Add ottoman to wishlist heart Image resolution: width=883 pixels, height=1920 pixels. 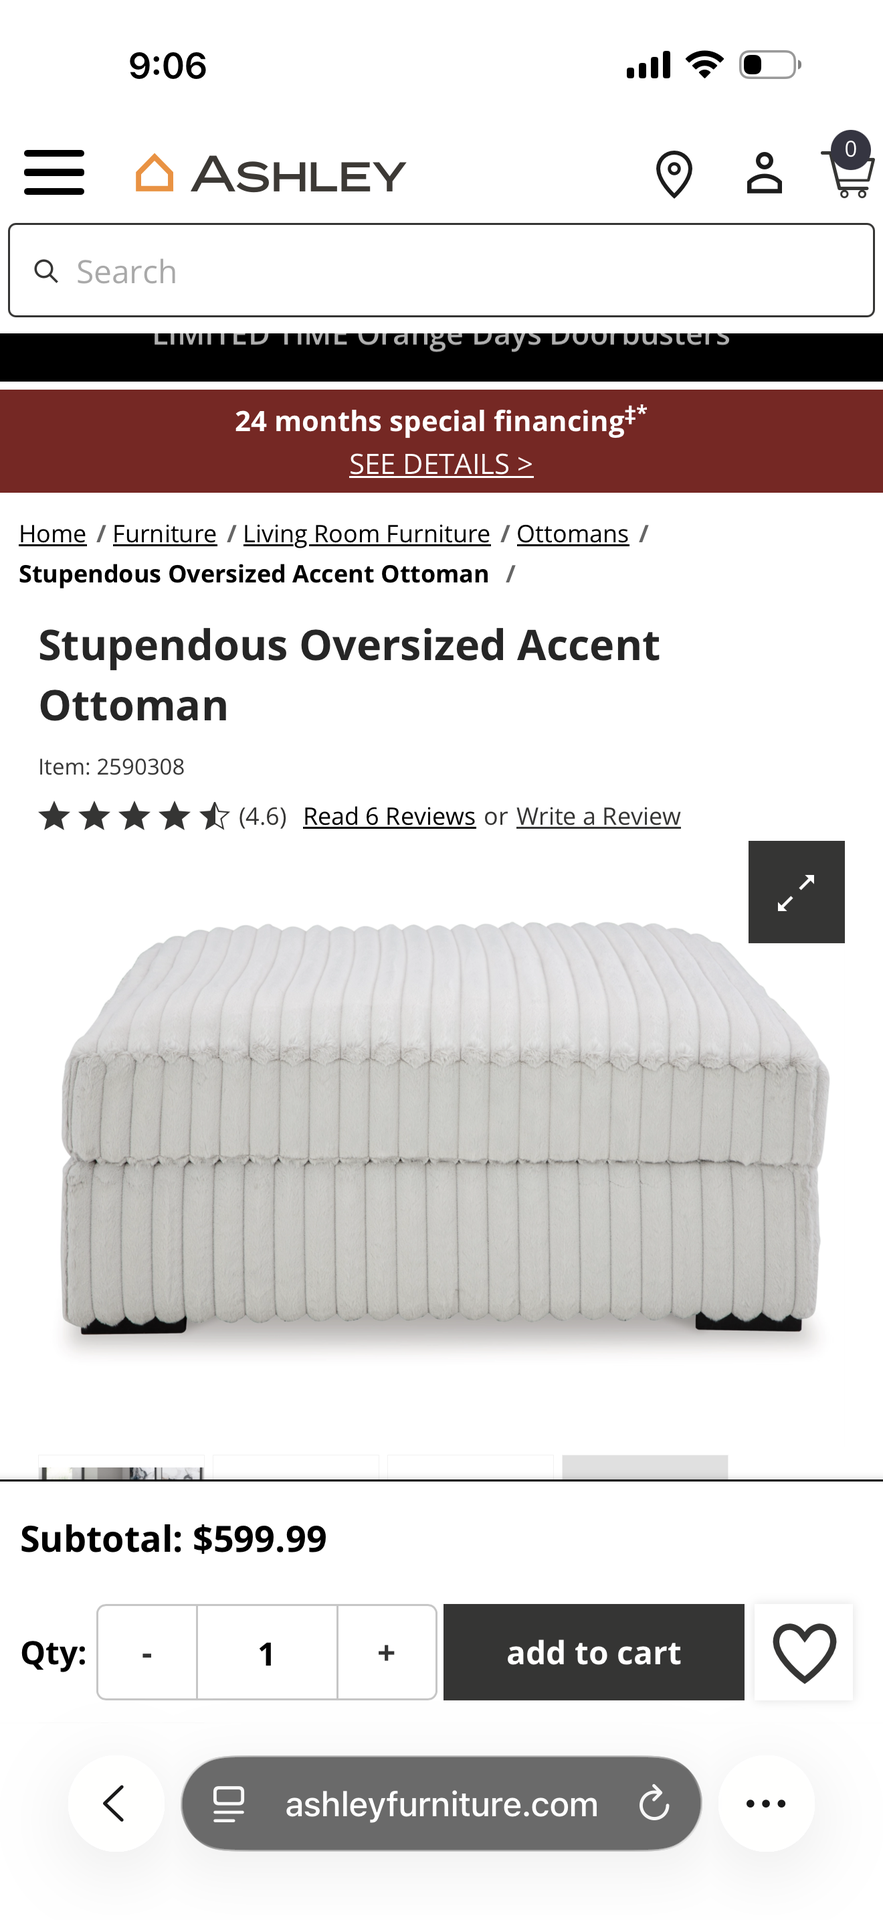tap(804, 1652)
